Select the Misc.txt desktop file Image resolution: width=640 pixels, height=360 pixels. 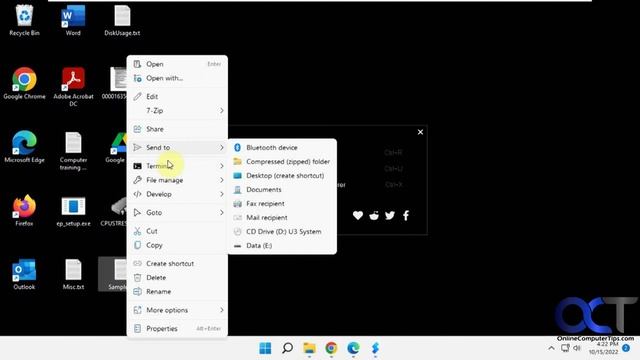[x=73, y=274]
